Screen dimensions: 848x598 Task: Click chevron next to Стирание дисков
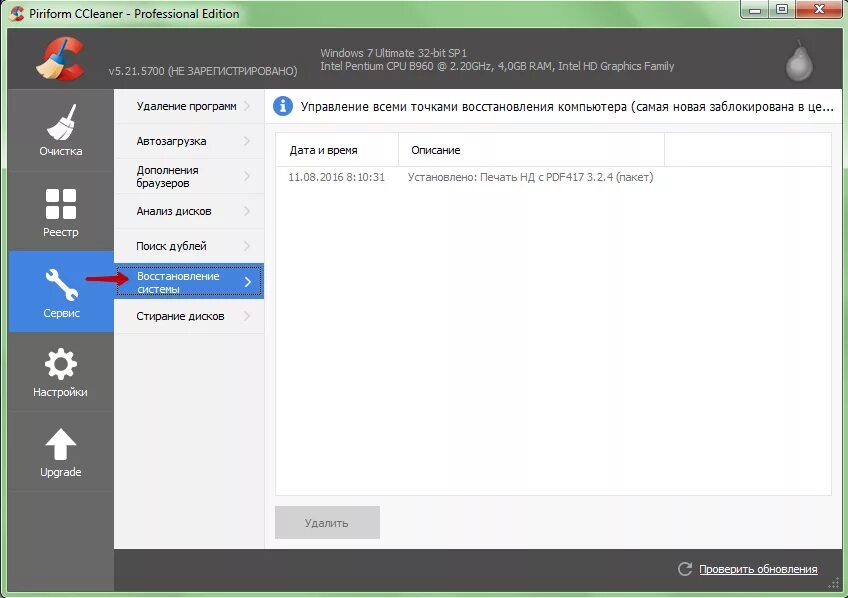click(x=247, y=316)
